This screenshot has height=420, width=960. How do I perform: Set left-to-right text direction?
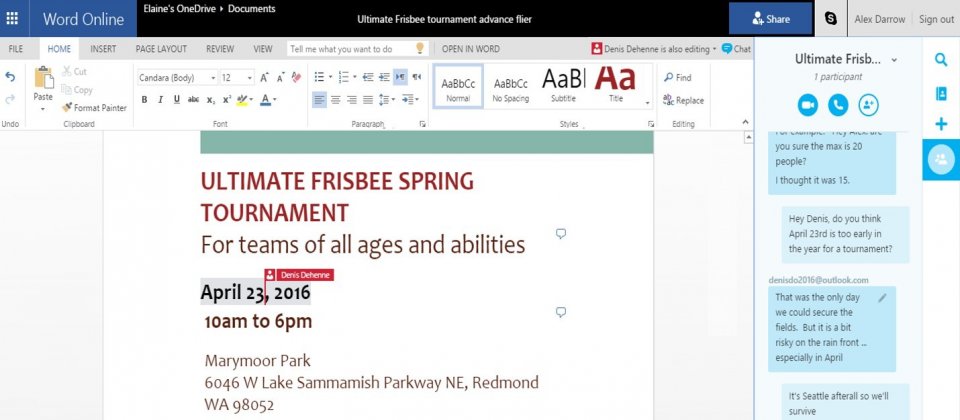pos(400,77)
